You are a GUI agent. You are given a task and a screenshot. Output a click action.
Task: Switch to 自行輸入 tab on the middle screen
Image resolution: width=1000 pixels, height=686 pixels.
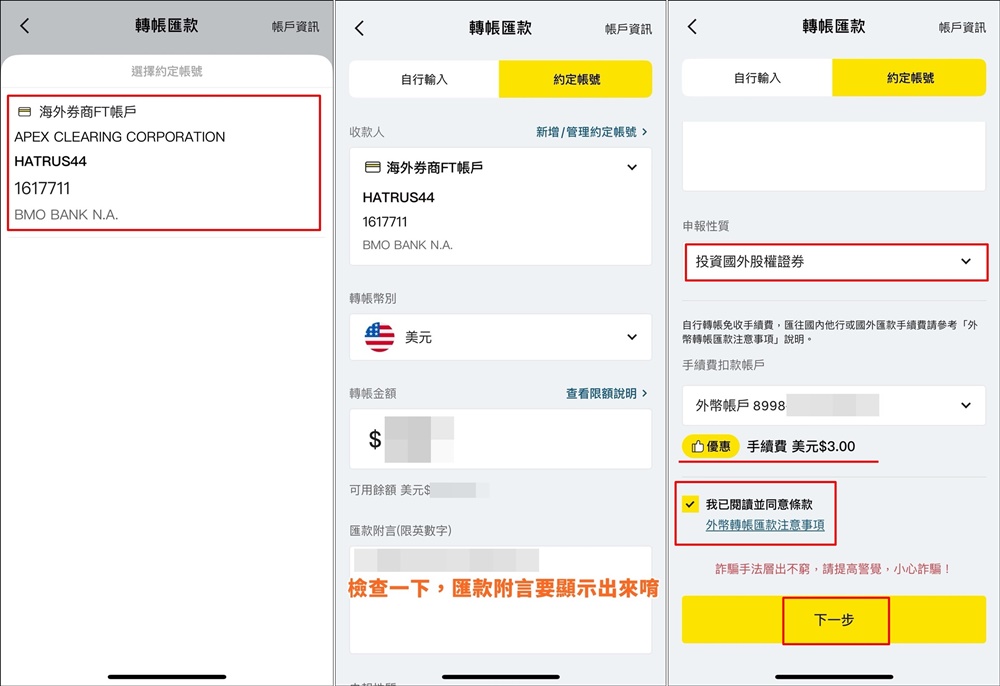(x=424, y=79)
